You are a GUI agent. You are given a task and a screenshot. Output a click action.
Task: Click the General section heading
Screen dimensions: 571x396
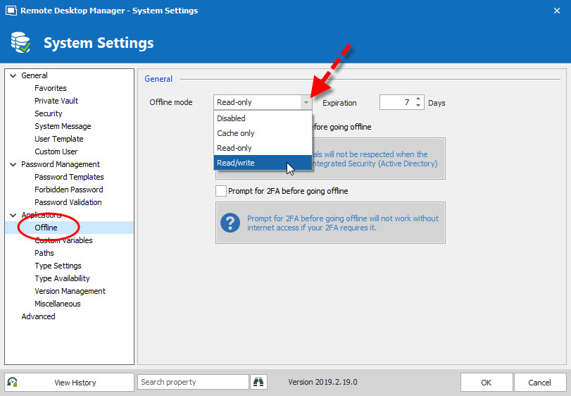pyautogui.click(x=158, y=79)
